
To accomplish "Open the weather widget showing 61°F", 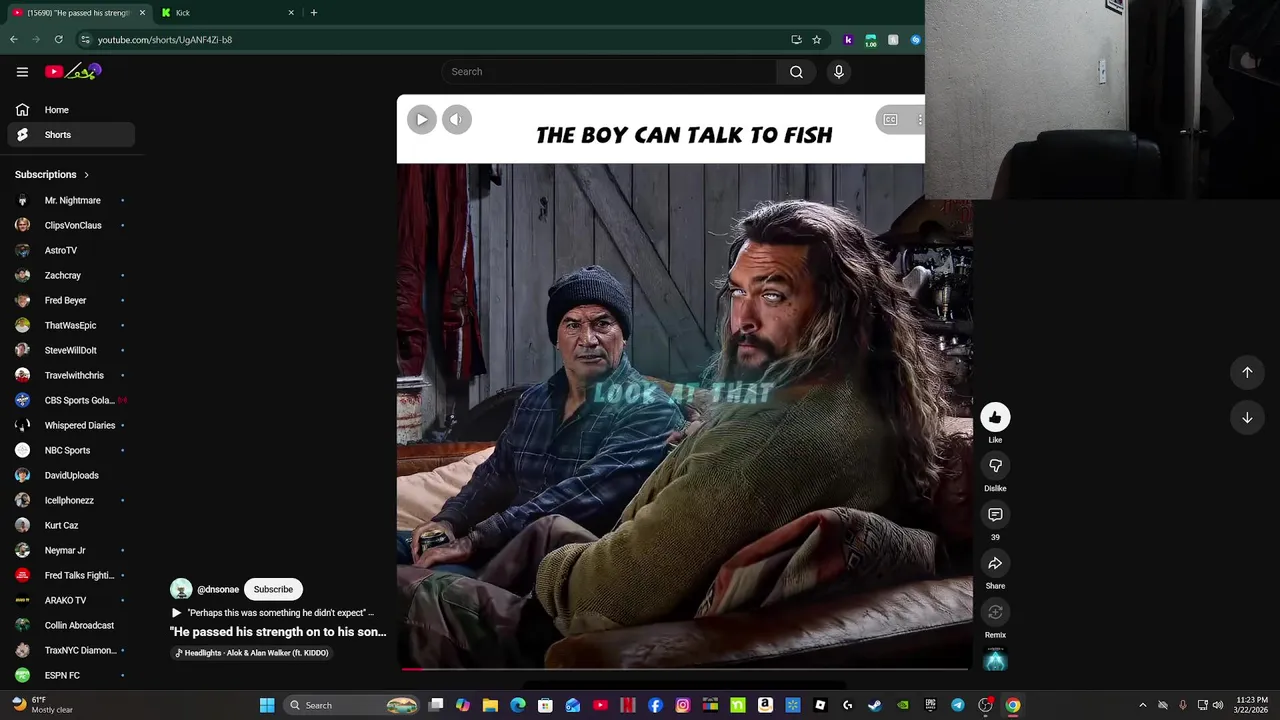I will [x=42, y=705].
